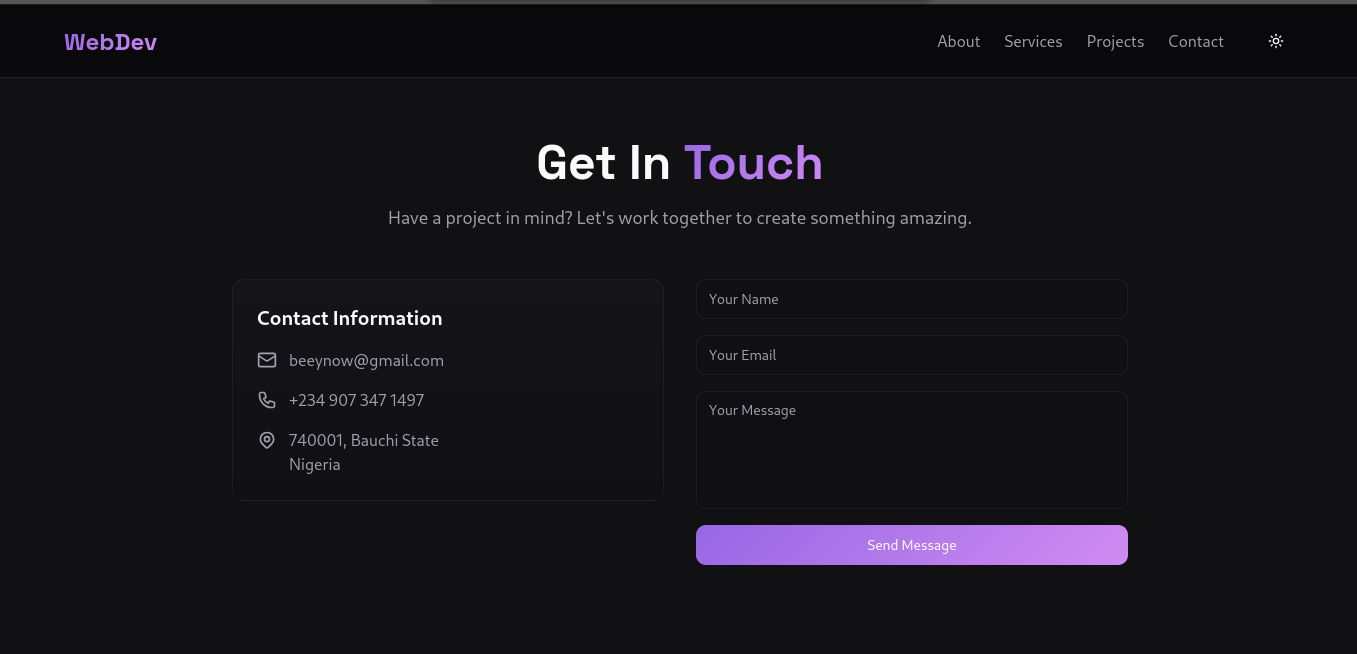Open the Contact navigation link
The width and height of the screenshot is (1357, 654).
1196,41
